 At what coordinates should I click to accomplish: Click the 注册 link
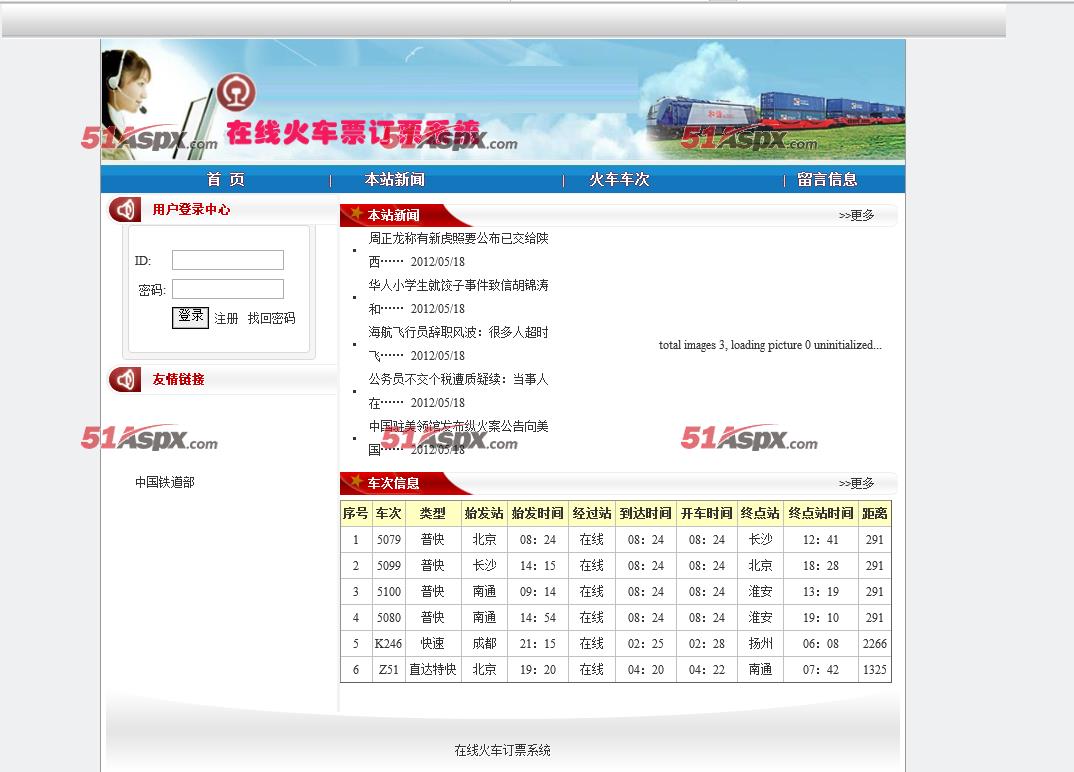(x=226, y=318)
